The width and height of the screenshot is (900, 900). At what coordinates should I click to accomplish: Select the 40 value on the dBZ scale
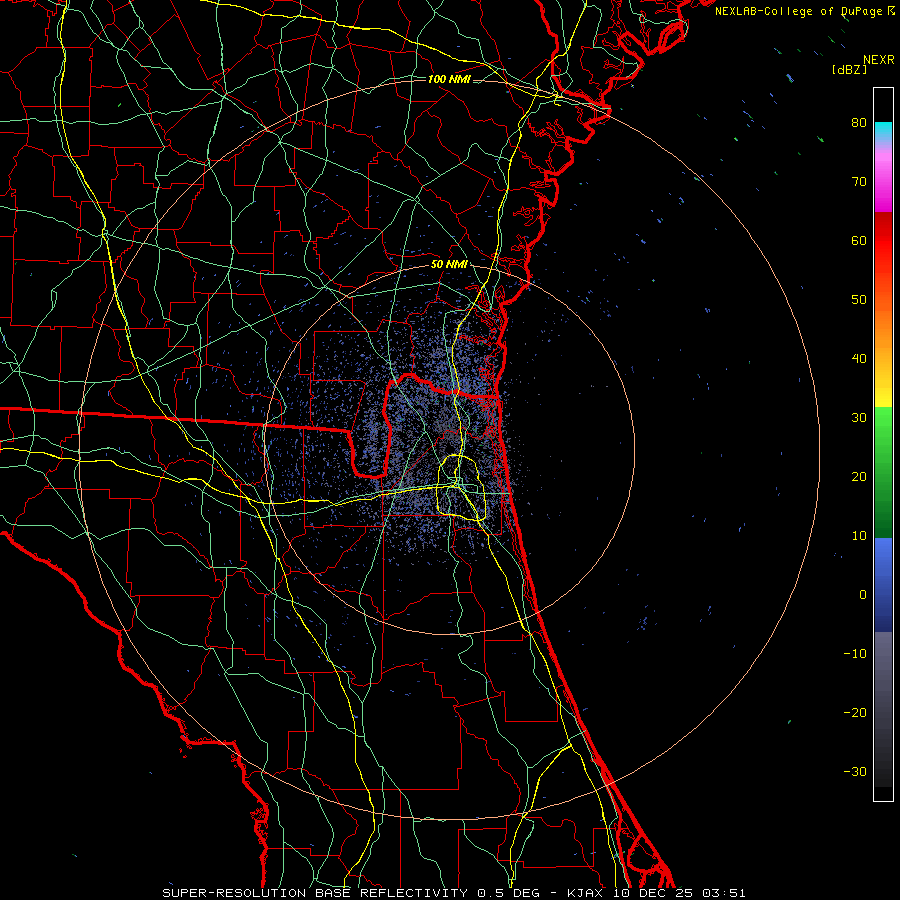(859, 359)
